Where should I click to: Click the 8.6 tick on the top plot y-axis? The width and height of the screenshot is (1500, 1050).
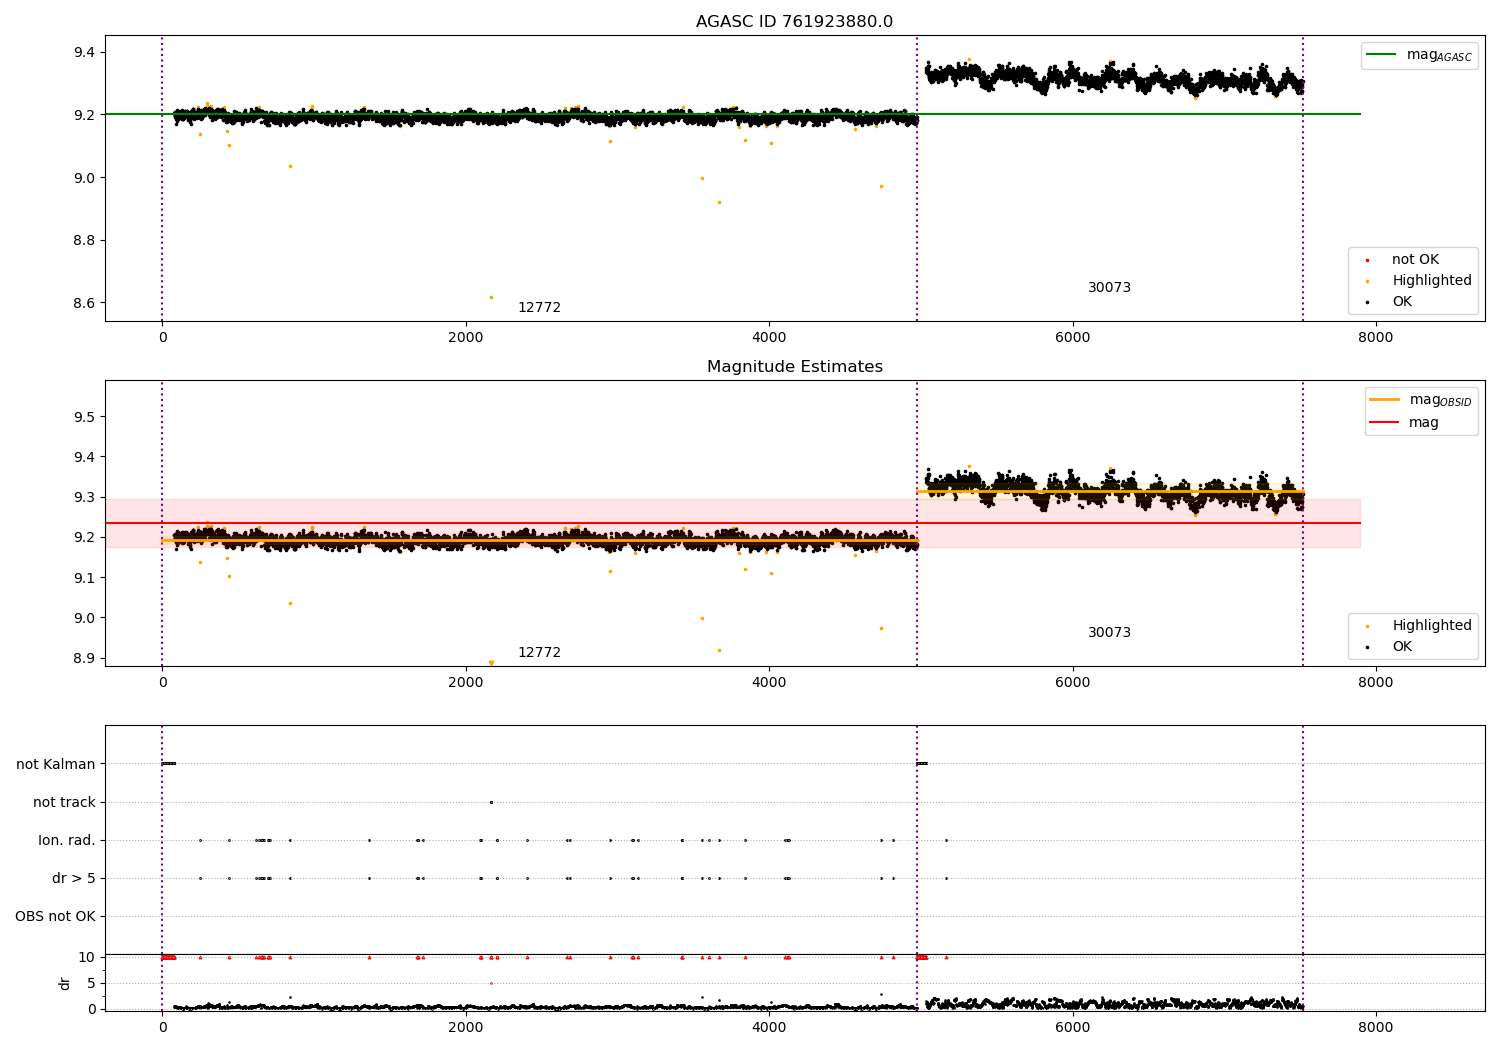84,304
